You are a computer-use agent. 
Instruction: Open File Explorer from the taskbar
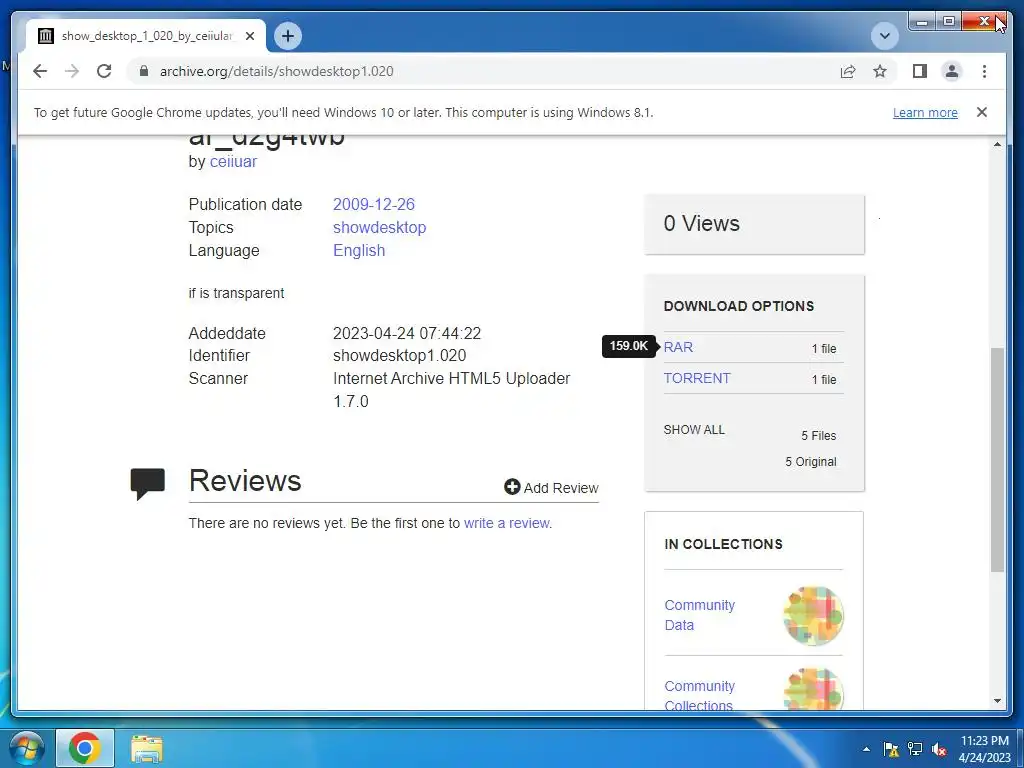click(147, 749)
